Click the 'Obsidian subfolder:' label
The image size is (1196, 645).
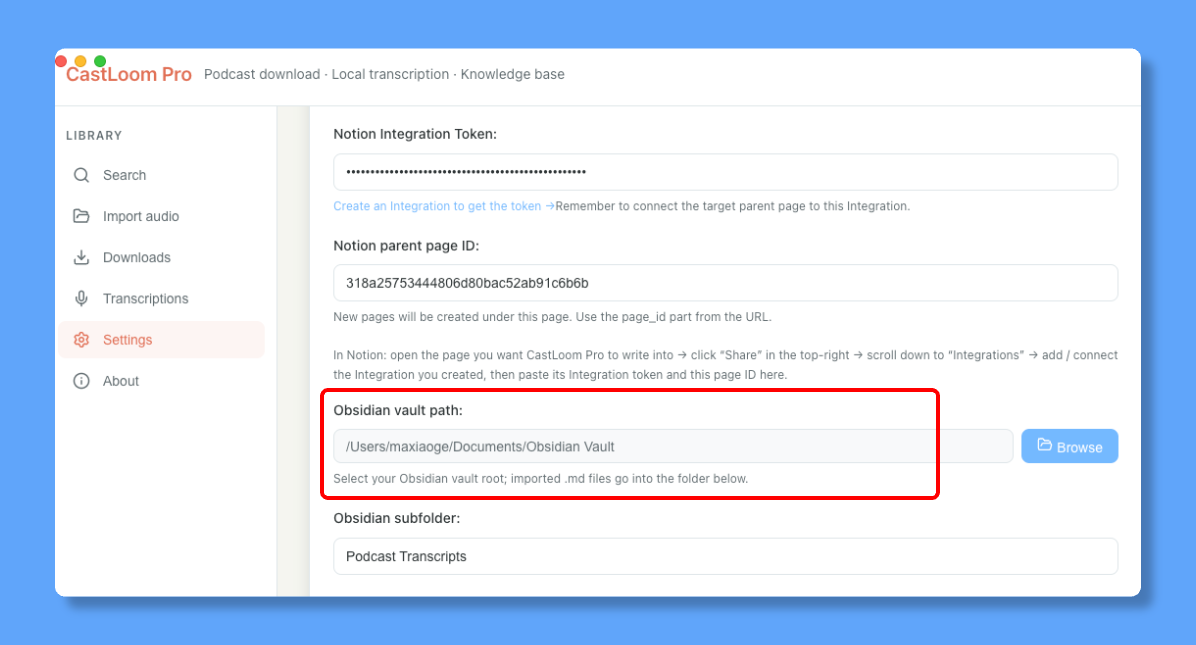click(397, 518)
